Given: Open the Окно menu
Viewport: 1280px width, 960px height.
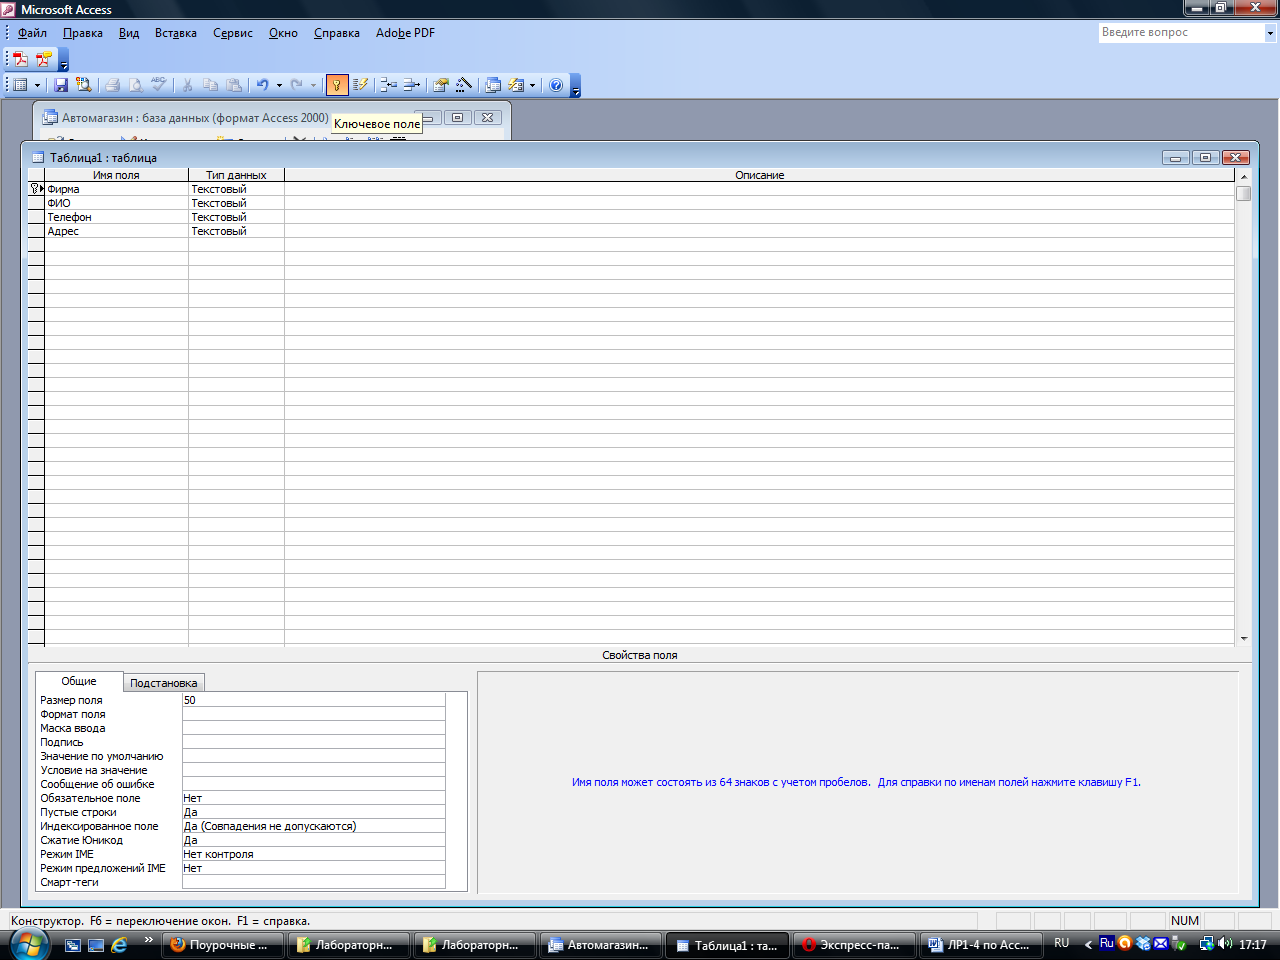Looking at the screenshot, I should coord(283,33).
